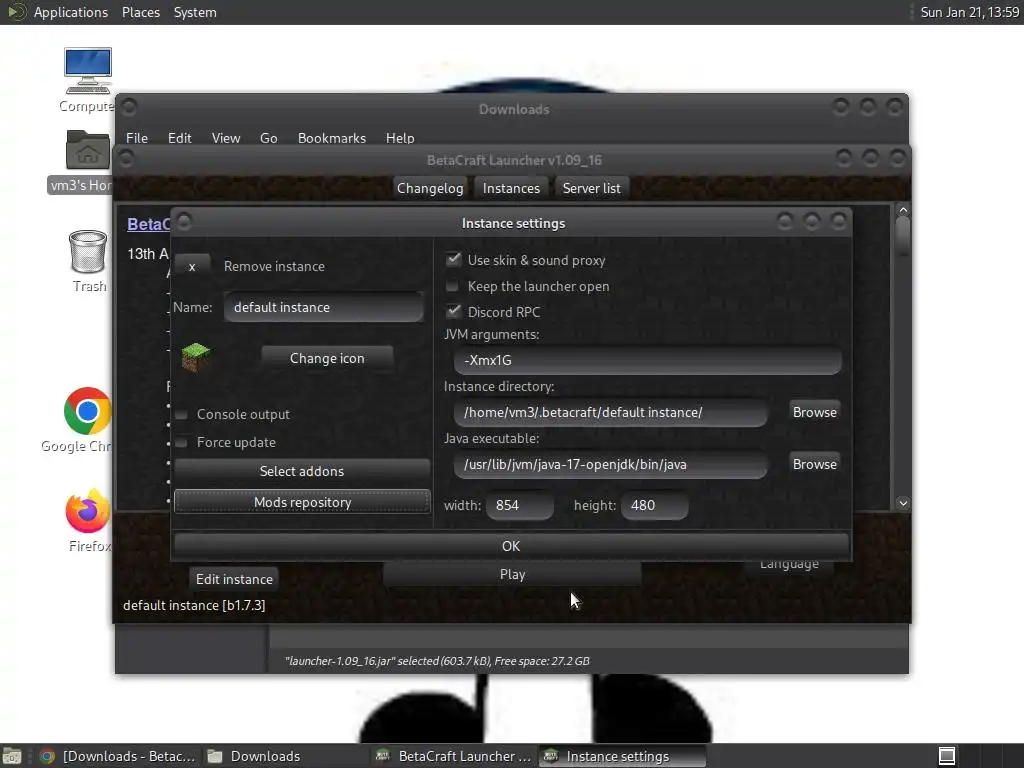Click the changelog scrollbar down arrow
Image resolution: width=1024 pixels, height=768 pixels.
pos(903,503)
